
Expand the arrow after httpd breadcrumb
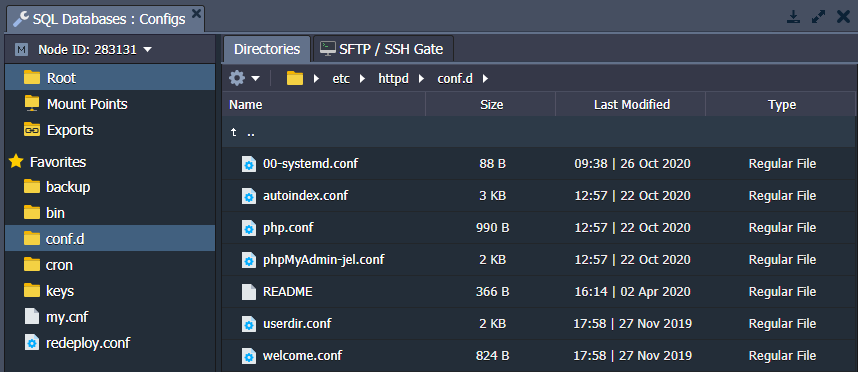pos(421,79)
